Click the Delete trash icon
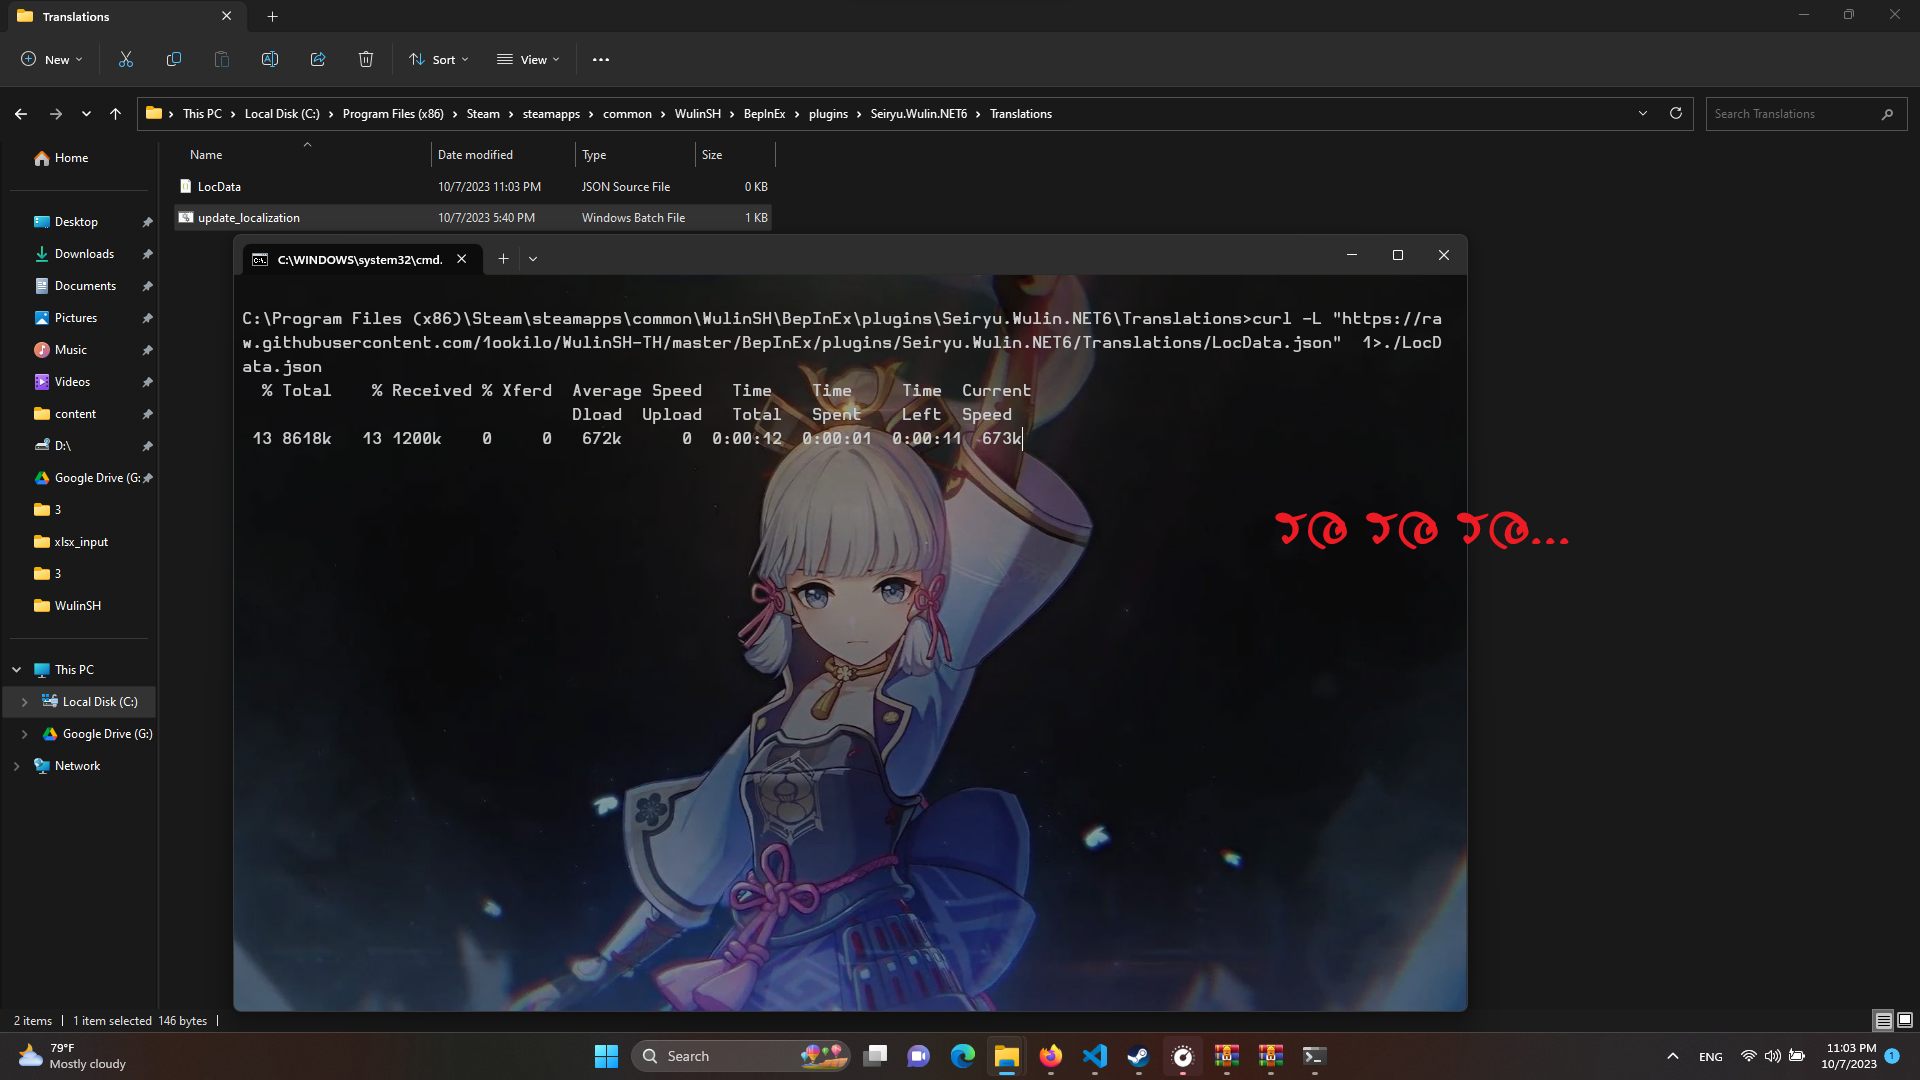The width and height of the screenshot is (1920, 1080). point(366,60)
